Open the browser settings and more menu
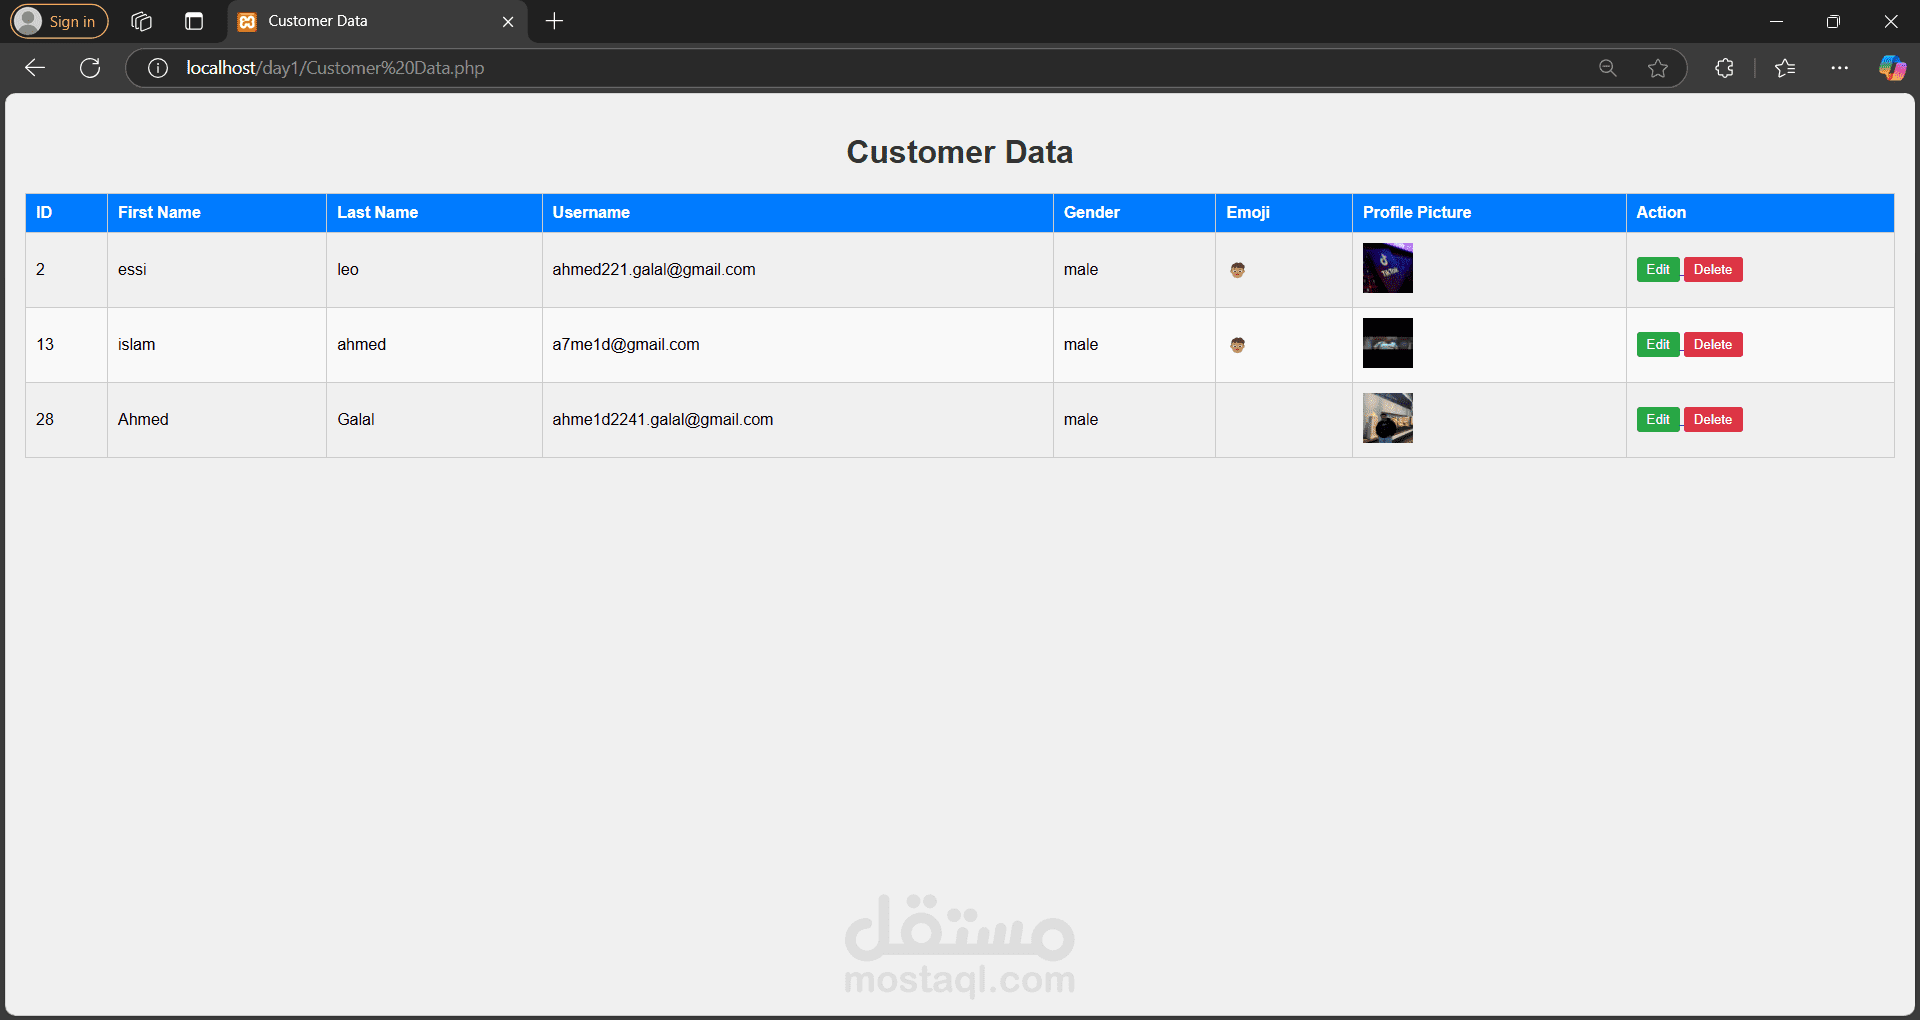Screen dimensions: 1920x1020 1840,68
